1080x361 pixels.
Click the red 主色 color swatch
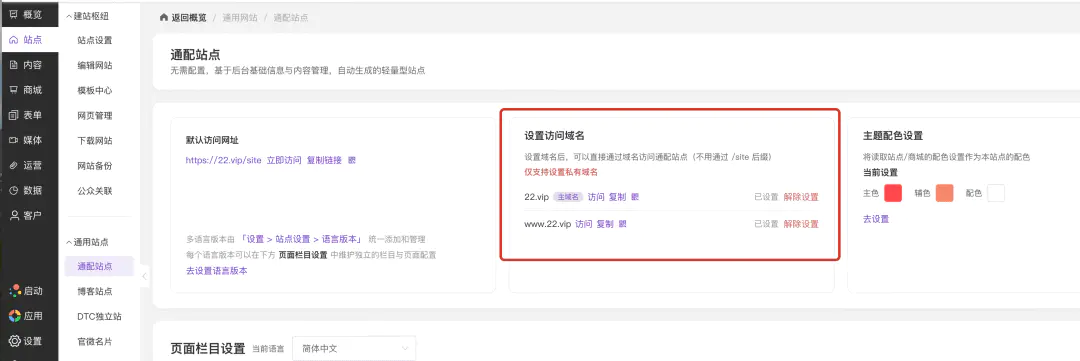click(x=893, y=194)
